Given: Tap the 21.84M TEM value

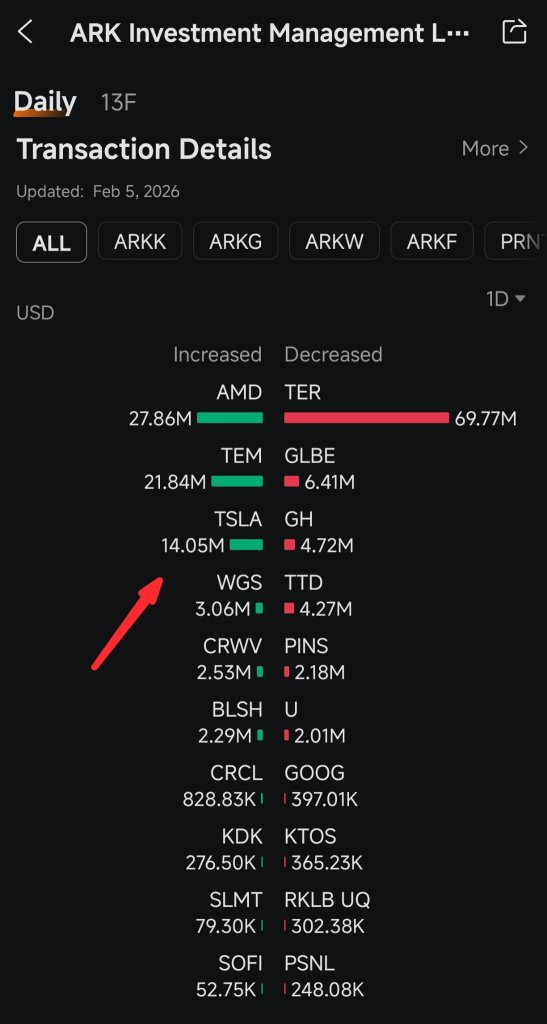Looking at the screenshot, I should pyautogui.click(x=175, y=482).
